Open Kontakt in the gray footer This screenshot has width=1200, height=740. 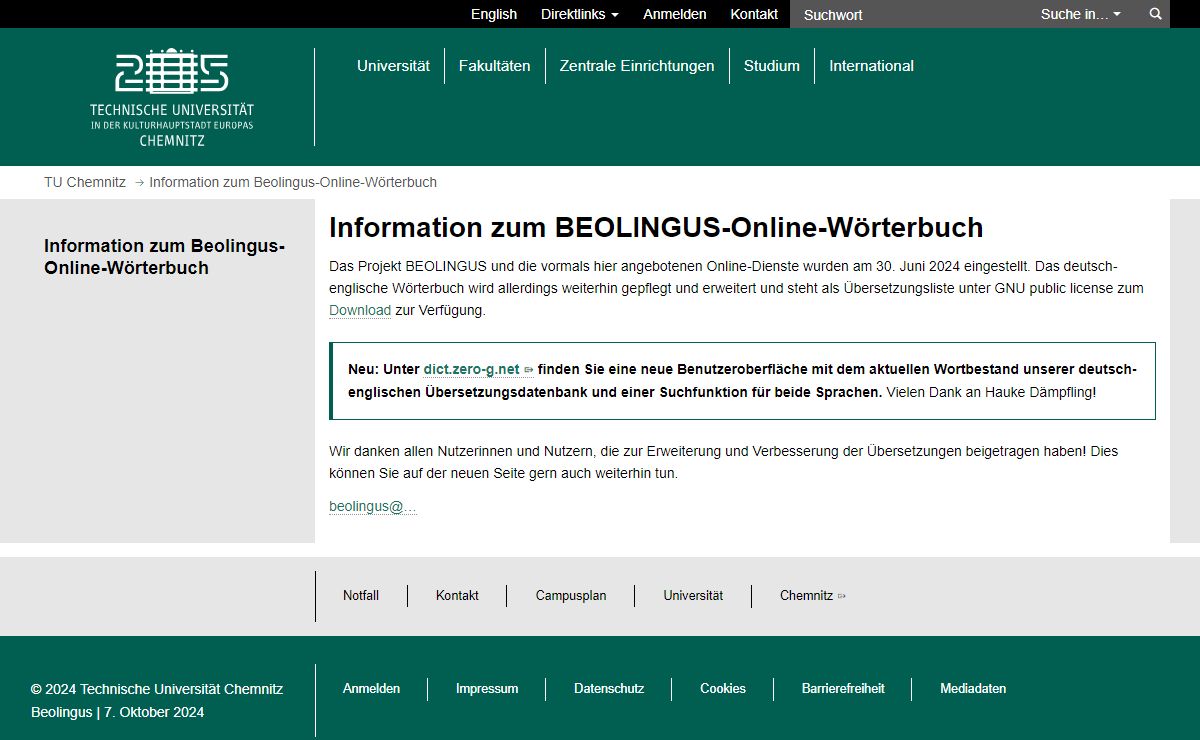coord(457,596)
